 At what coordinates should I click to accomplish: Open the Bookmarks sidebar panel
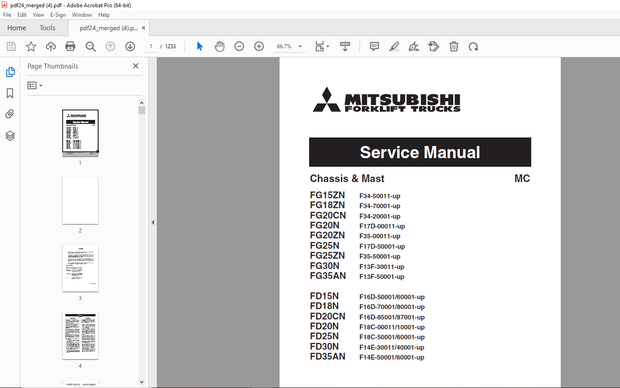10,93
